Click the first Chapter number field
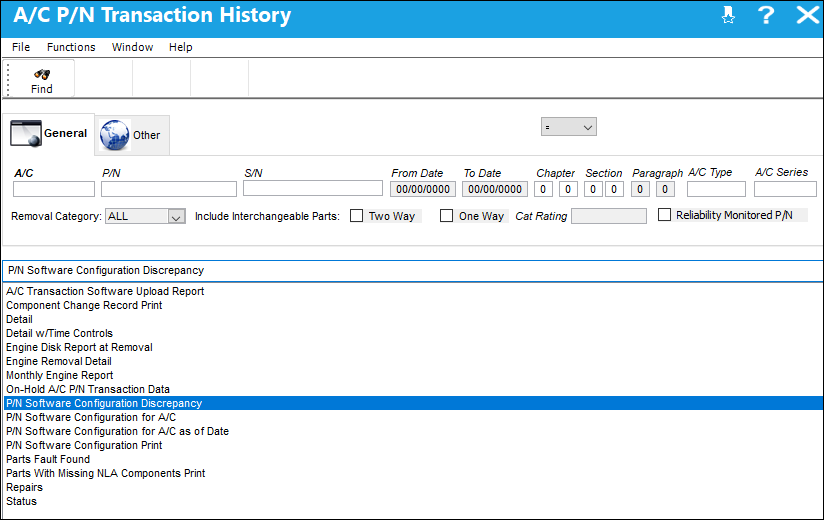Image resolution: width=824 pixels, height=520 pixels. 543,189
